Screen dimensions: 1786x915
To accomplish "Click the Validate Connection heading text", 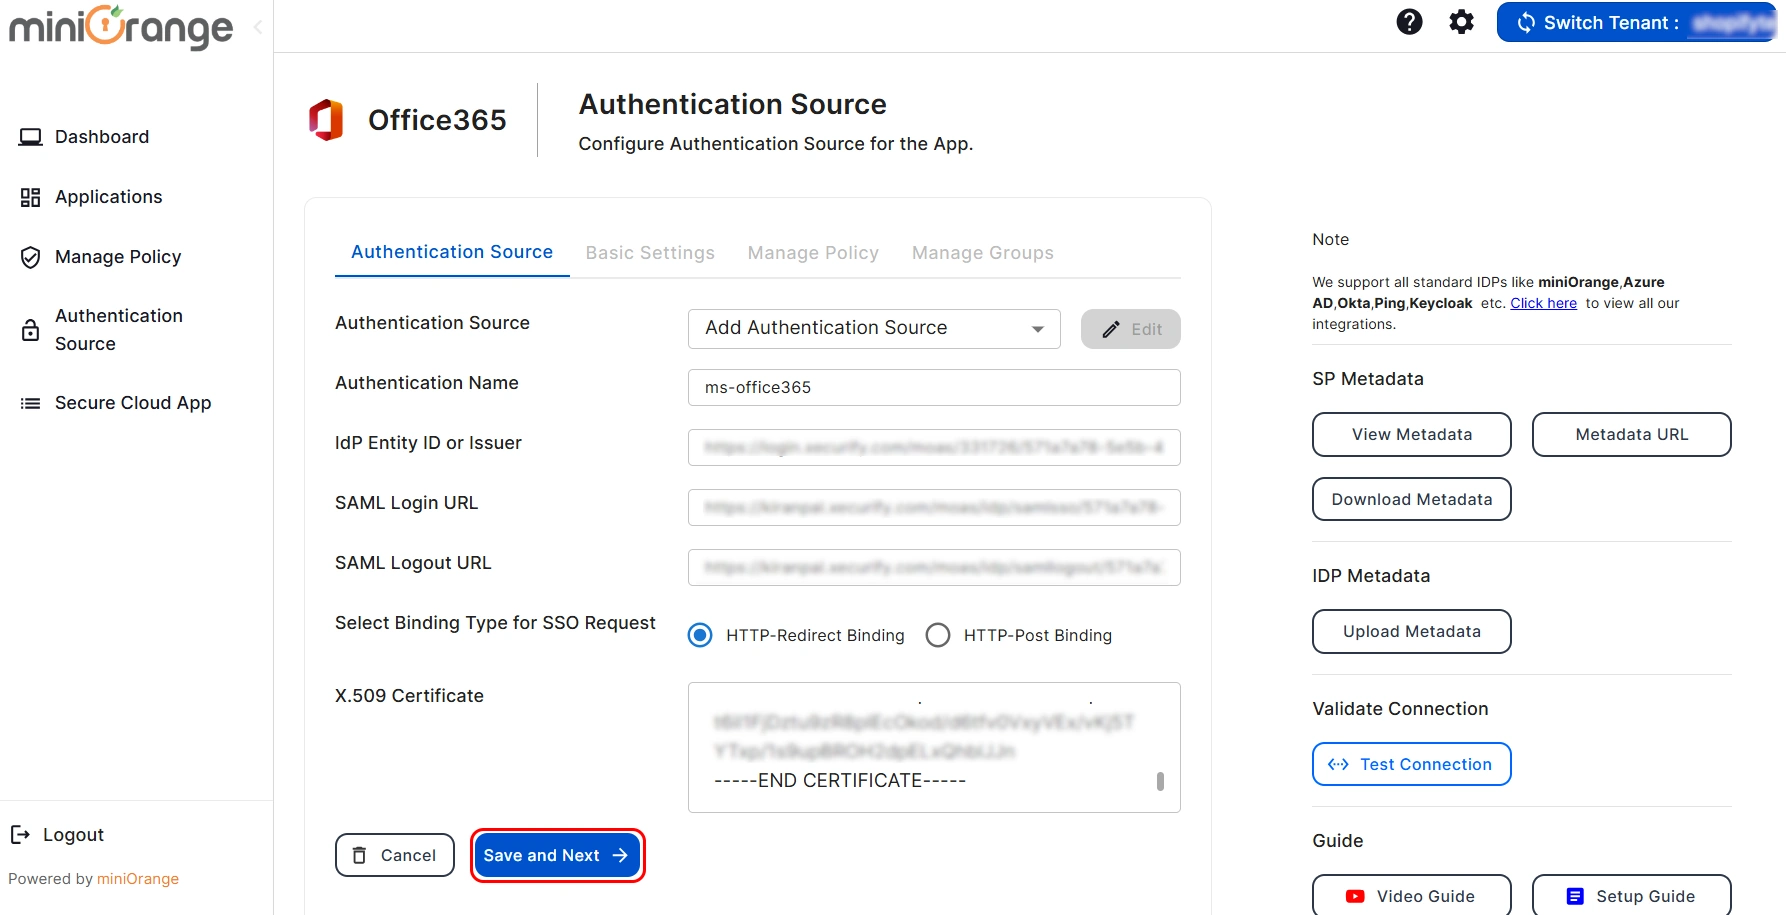I will [1400, 709].
